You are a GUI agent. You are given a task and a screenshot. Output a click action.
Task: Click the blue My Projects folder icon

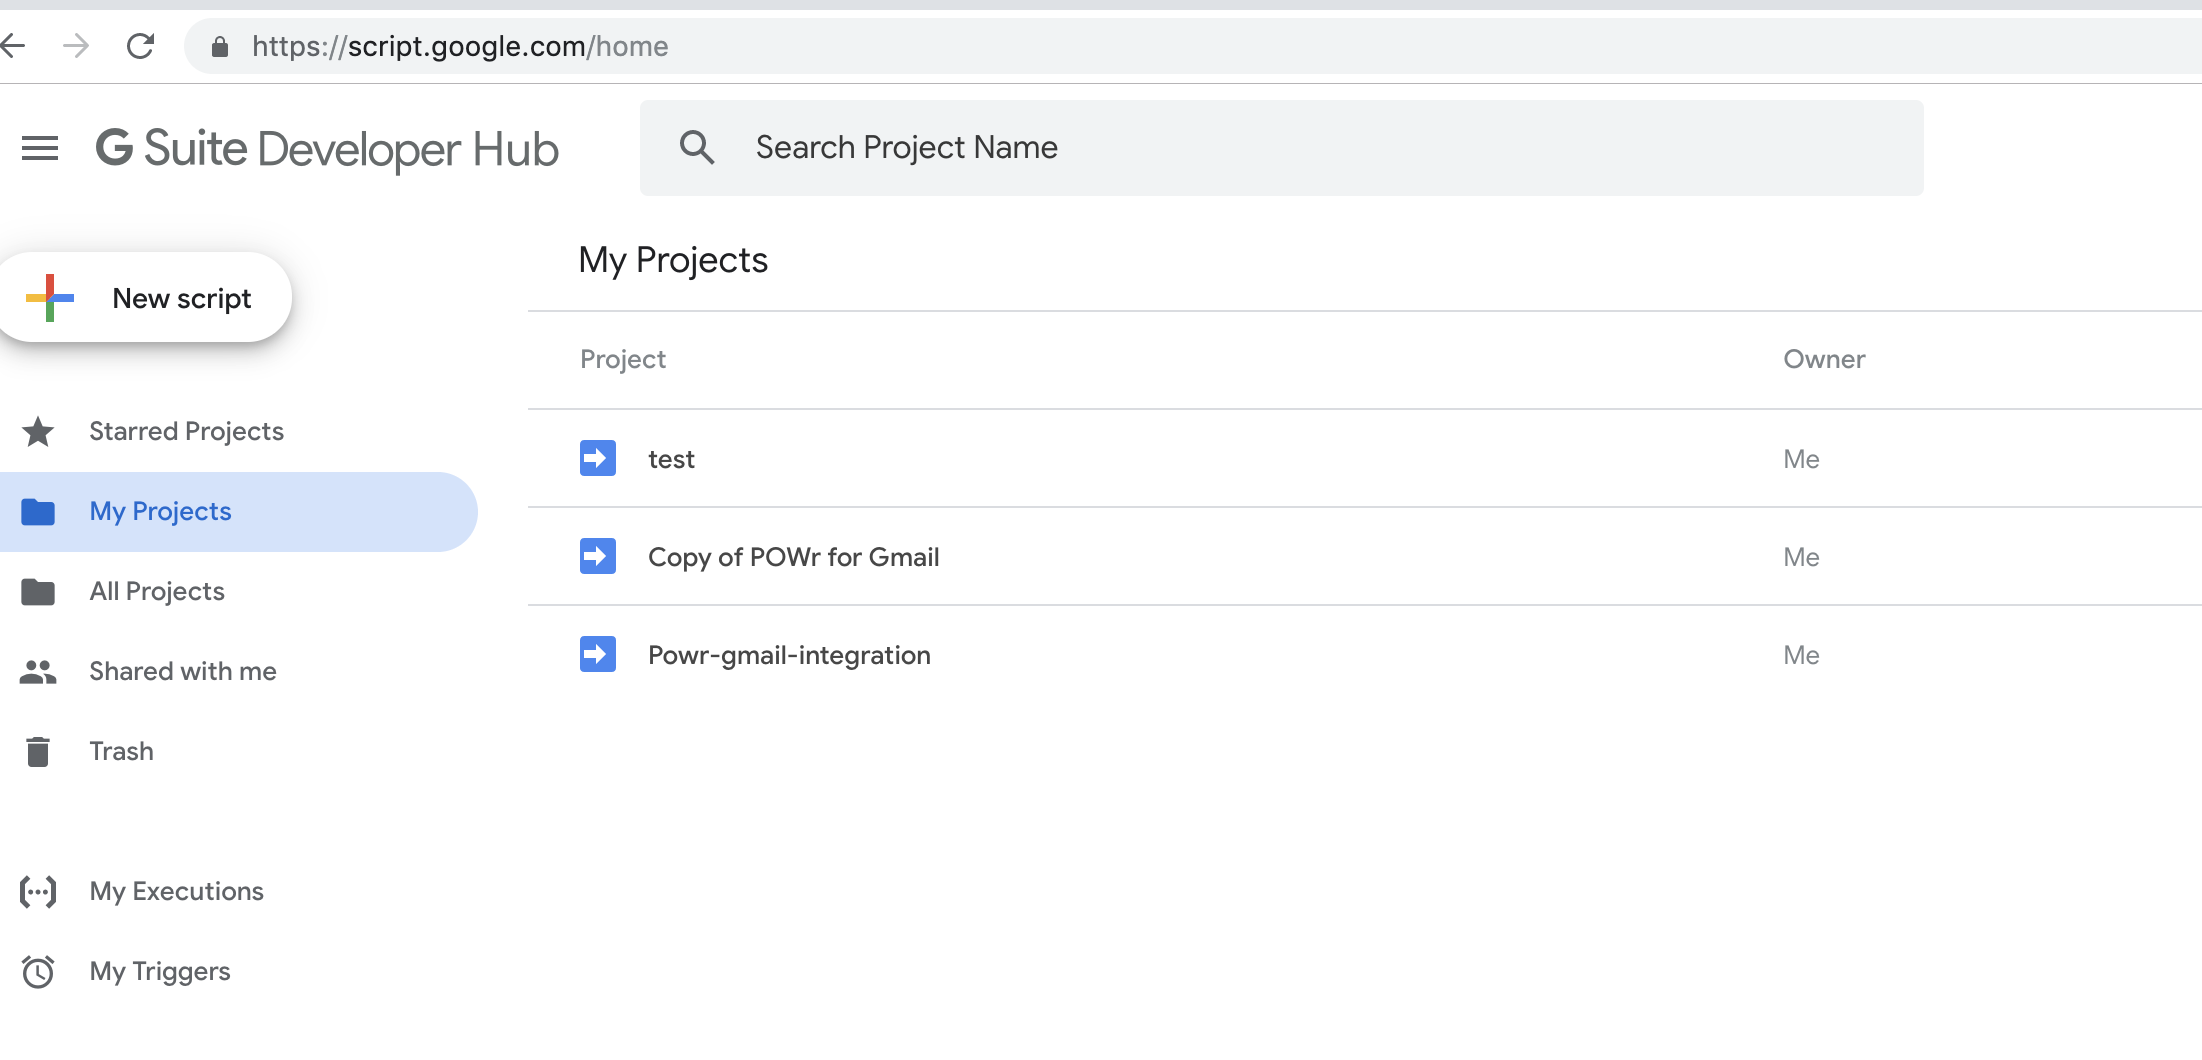pos(38,511)
